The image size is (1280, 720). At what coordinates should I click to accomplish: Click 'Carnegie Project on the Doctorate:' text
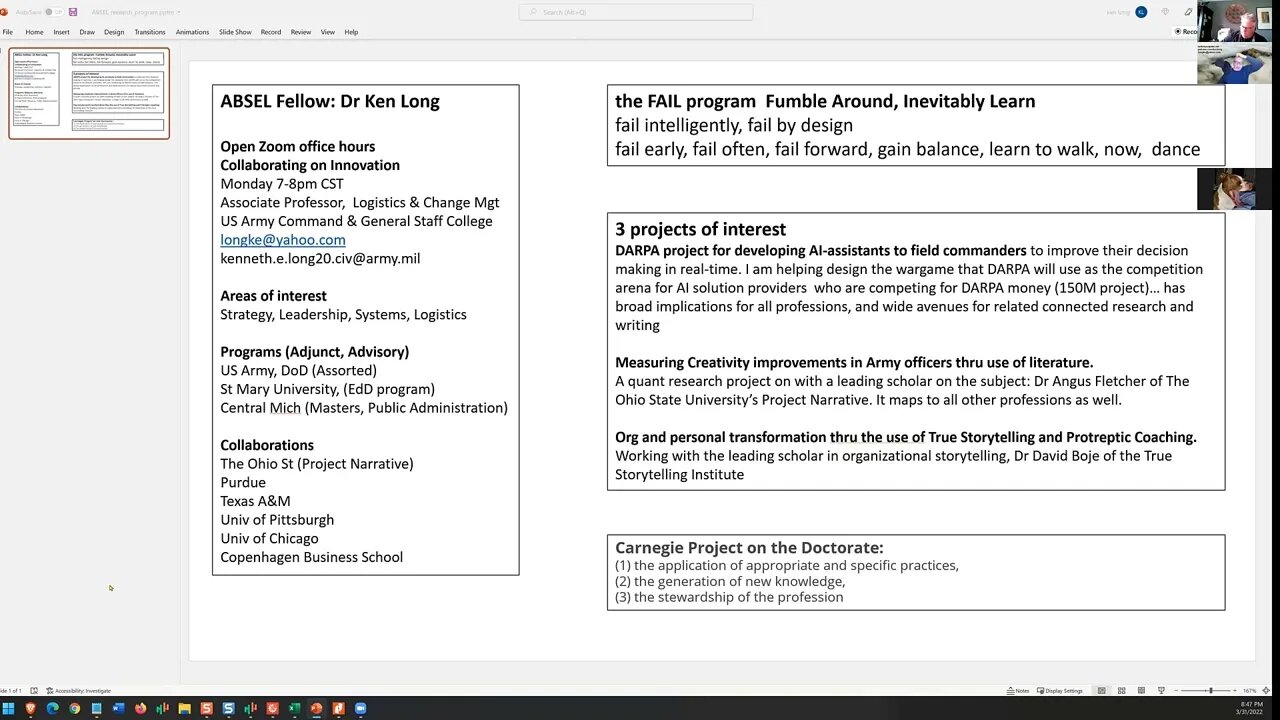[749, 548]
